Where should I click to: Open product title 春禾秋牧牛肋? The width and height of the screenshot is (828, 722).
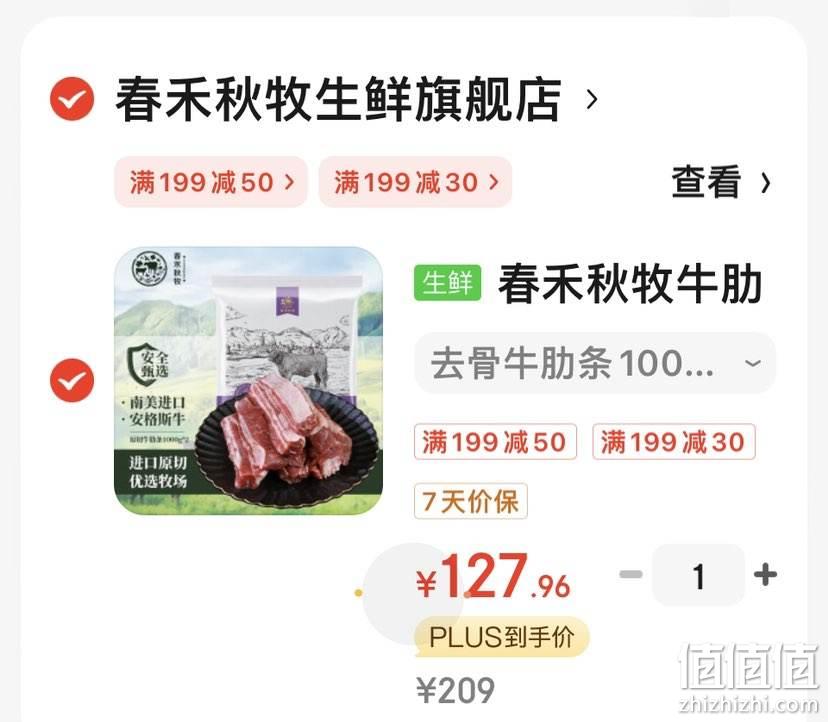pos(630,284)
